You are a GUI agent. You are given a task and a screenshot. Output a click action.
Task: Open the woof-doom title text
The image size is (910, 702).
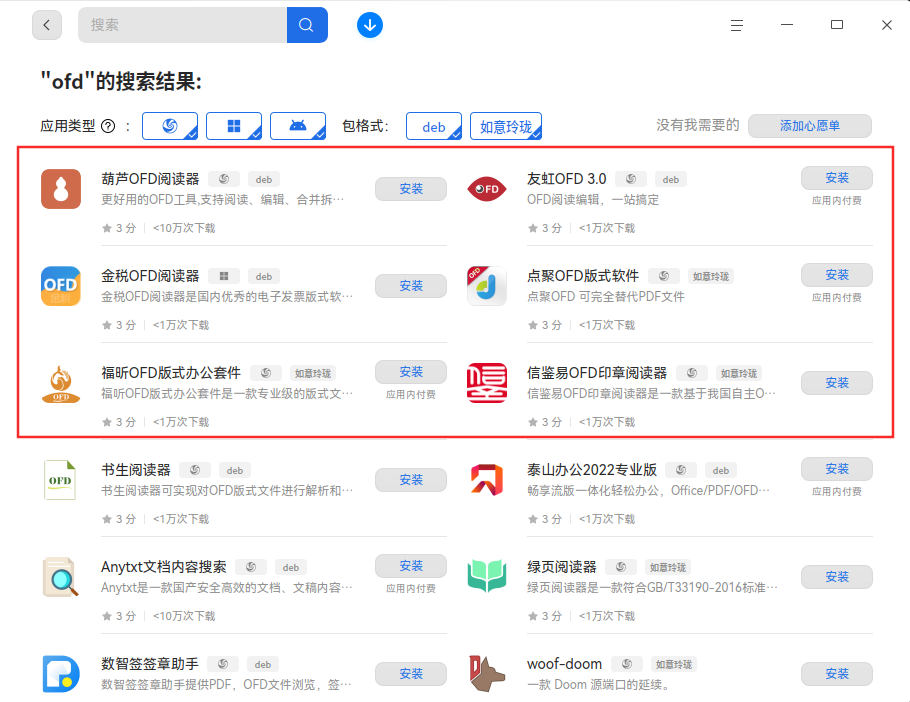[565, 664]
